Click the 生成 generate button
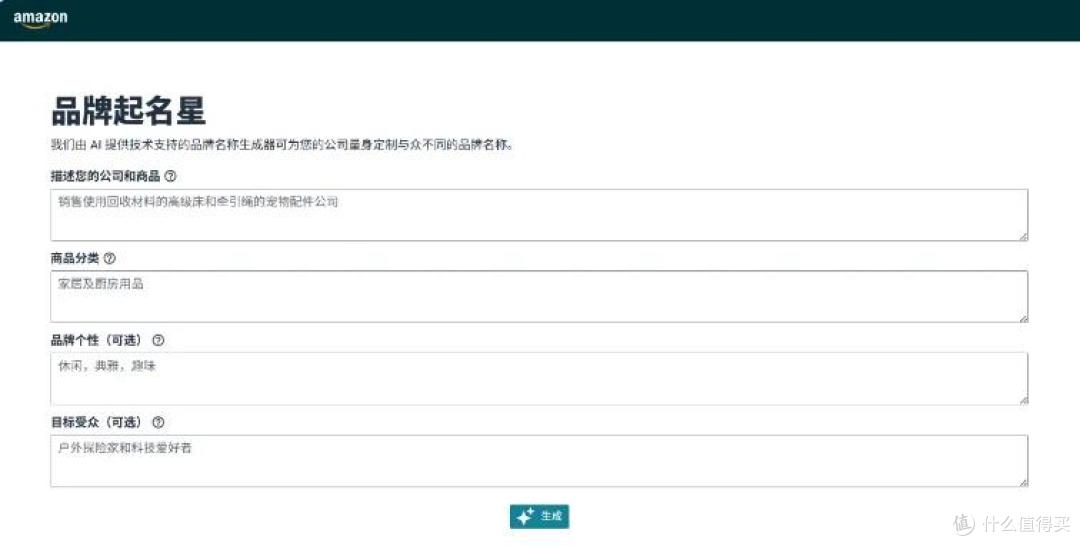The image size is (1080, 546). click(539, 516)
